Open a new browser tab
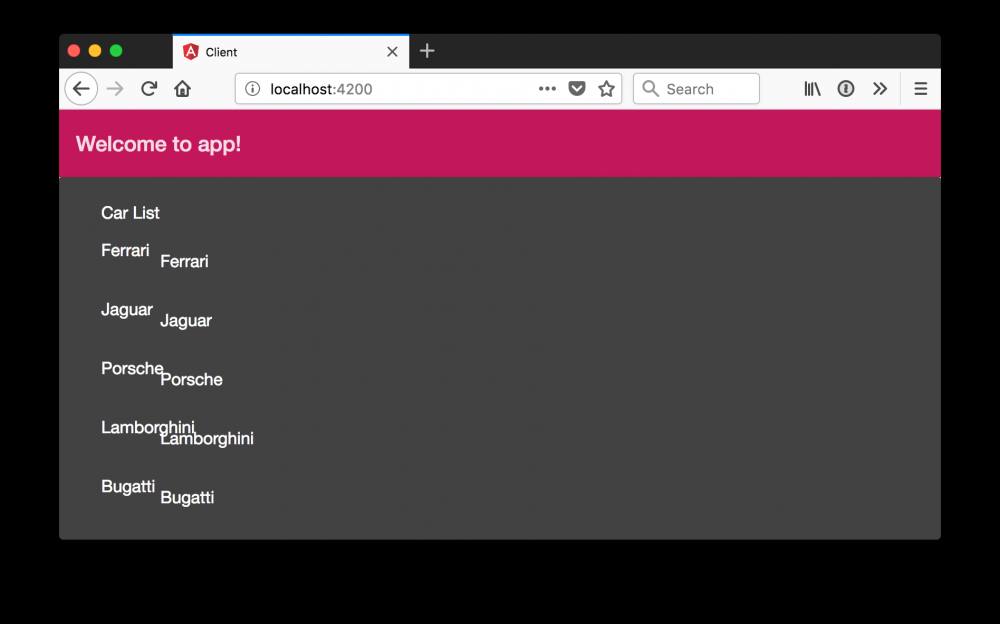1000x624 pixels. click(427, 51)
